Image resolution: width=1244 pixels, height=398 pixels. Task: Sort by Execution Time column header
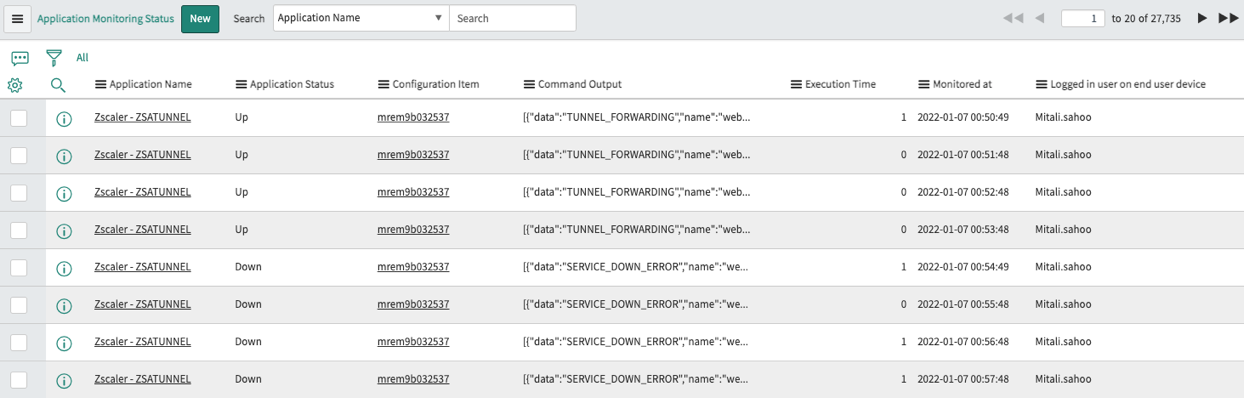point(841,85)
